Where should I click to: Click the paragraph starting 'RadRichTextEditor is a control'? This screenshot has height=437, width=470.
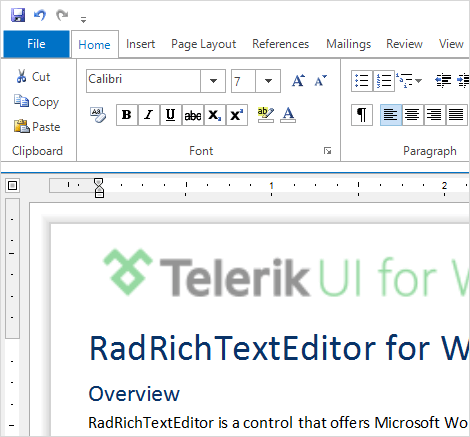tap(278, 423)
